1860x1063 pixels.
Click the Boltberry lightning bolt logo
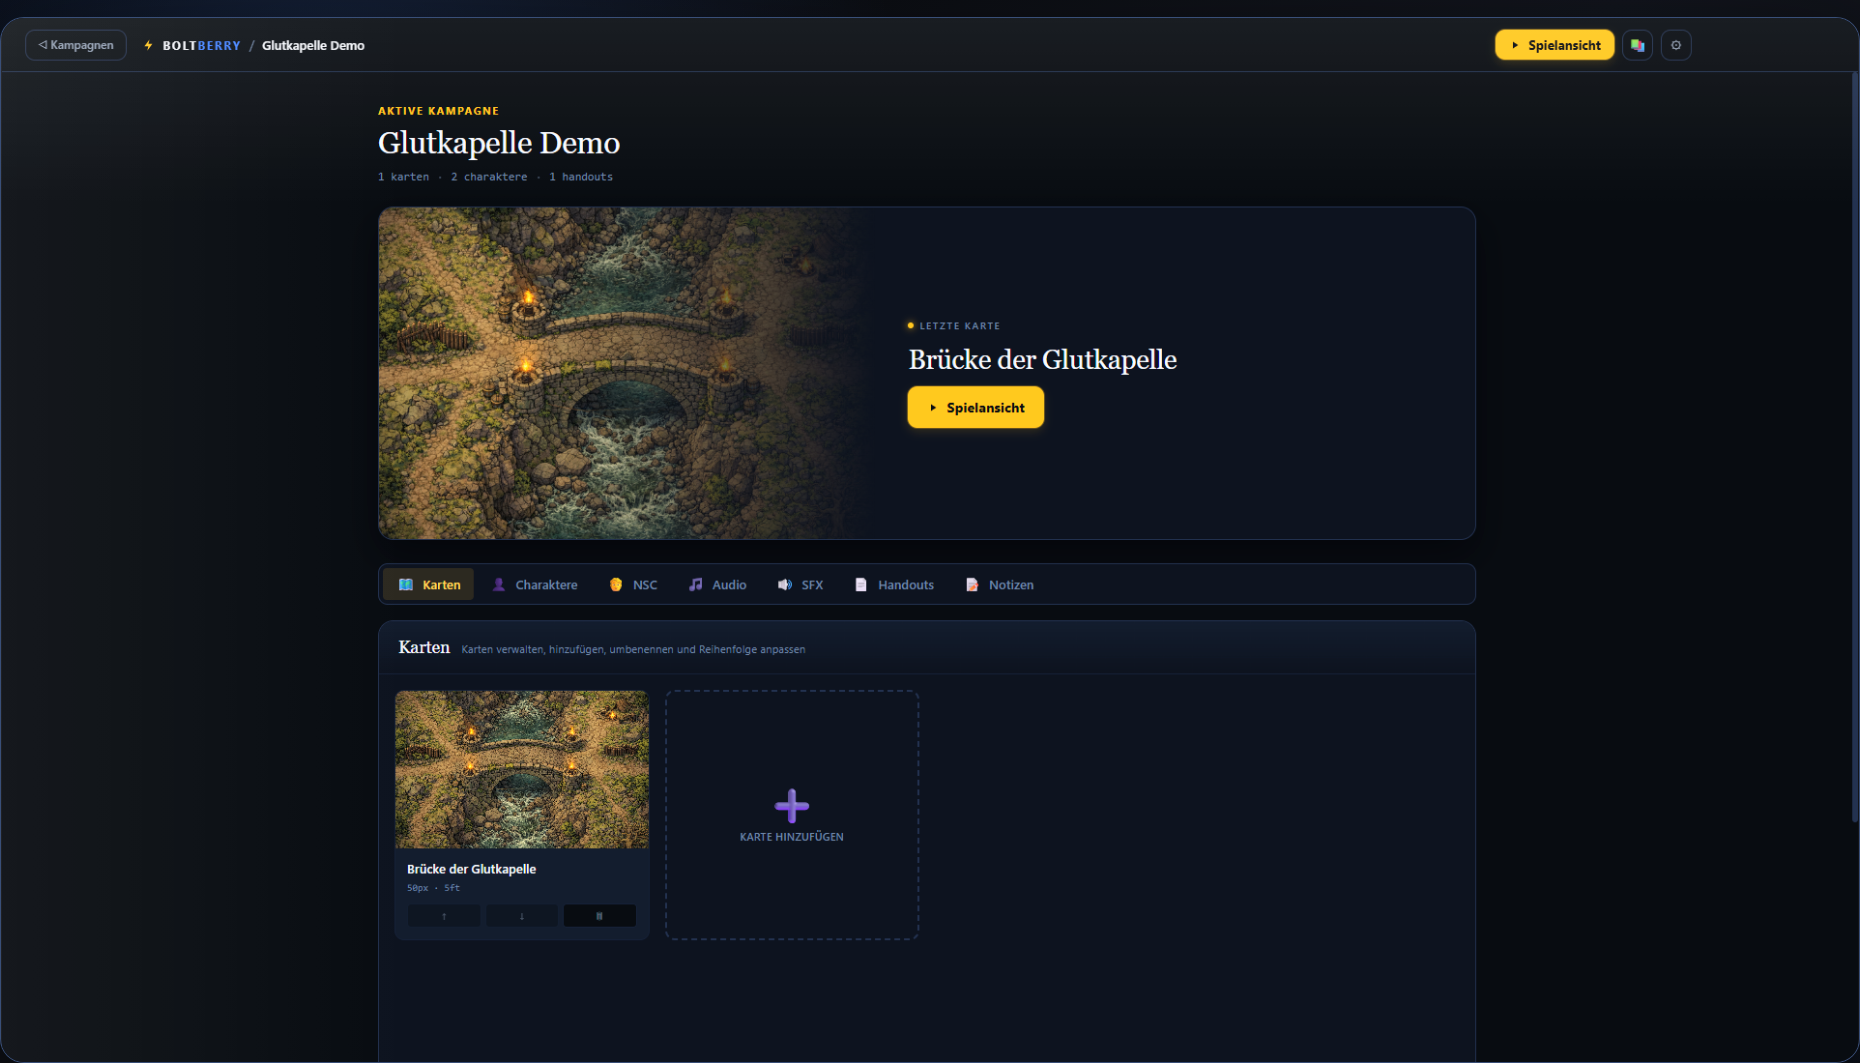point(149,45)
